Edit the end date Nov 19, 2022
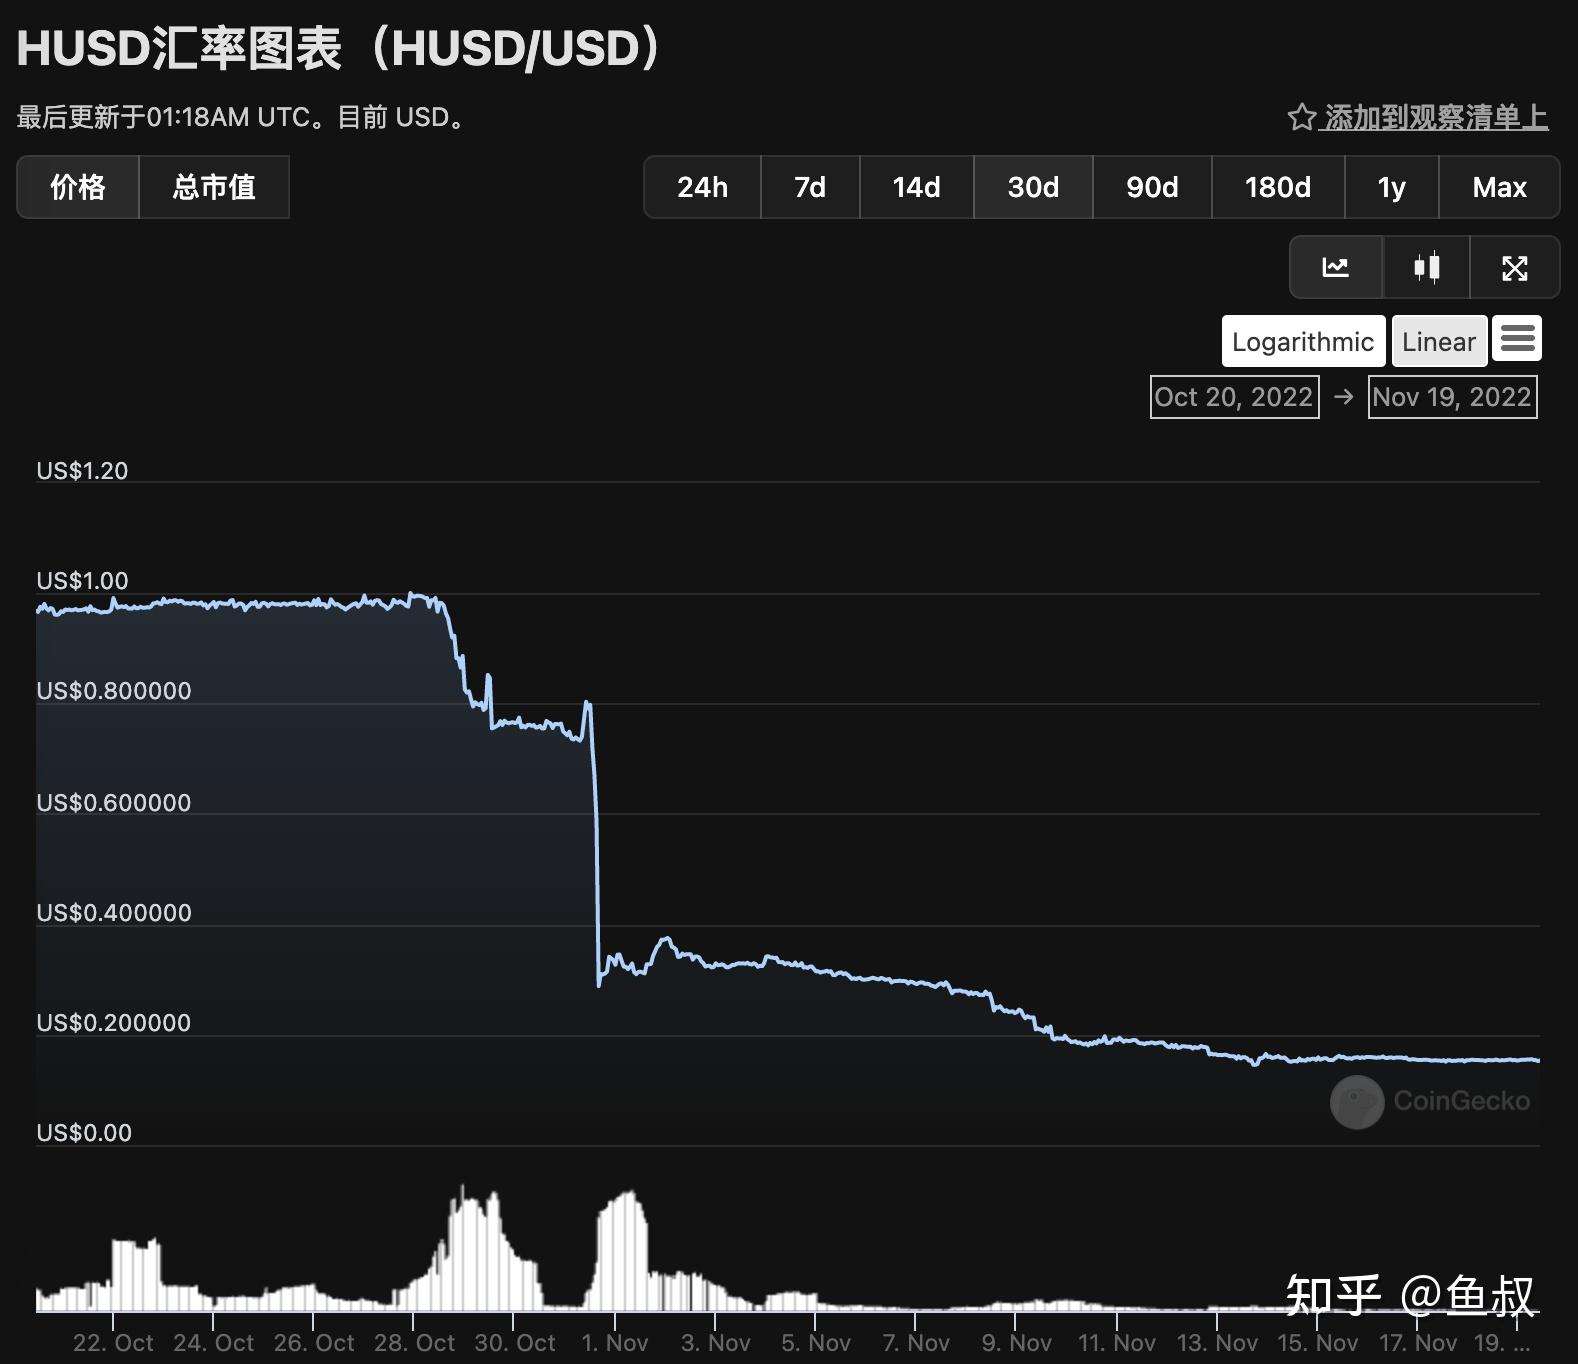The image size is (1578, 1364). [x=1452, y=397]
